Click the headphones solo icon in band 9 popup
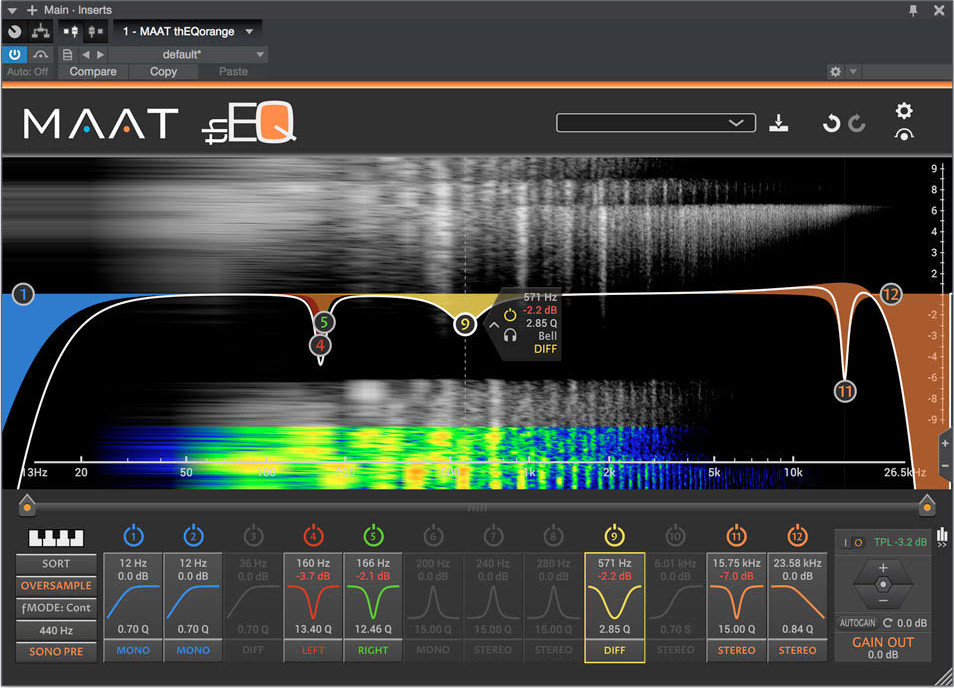 tap(510, 336)
